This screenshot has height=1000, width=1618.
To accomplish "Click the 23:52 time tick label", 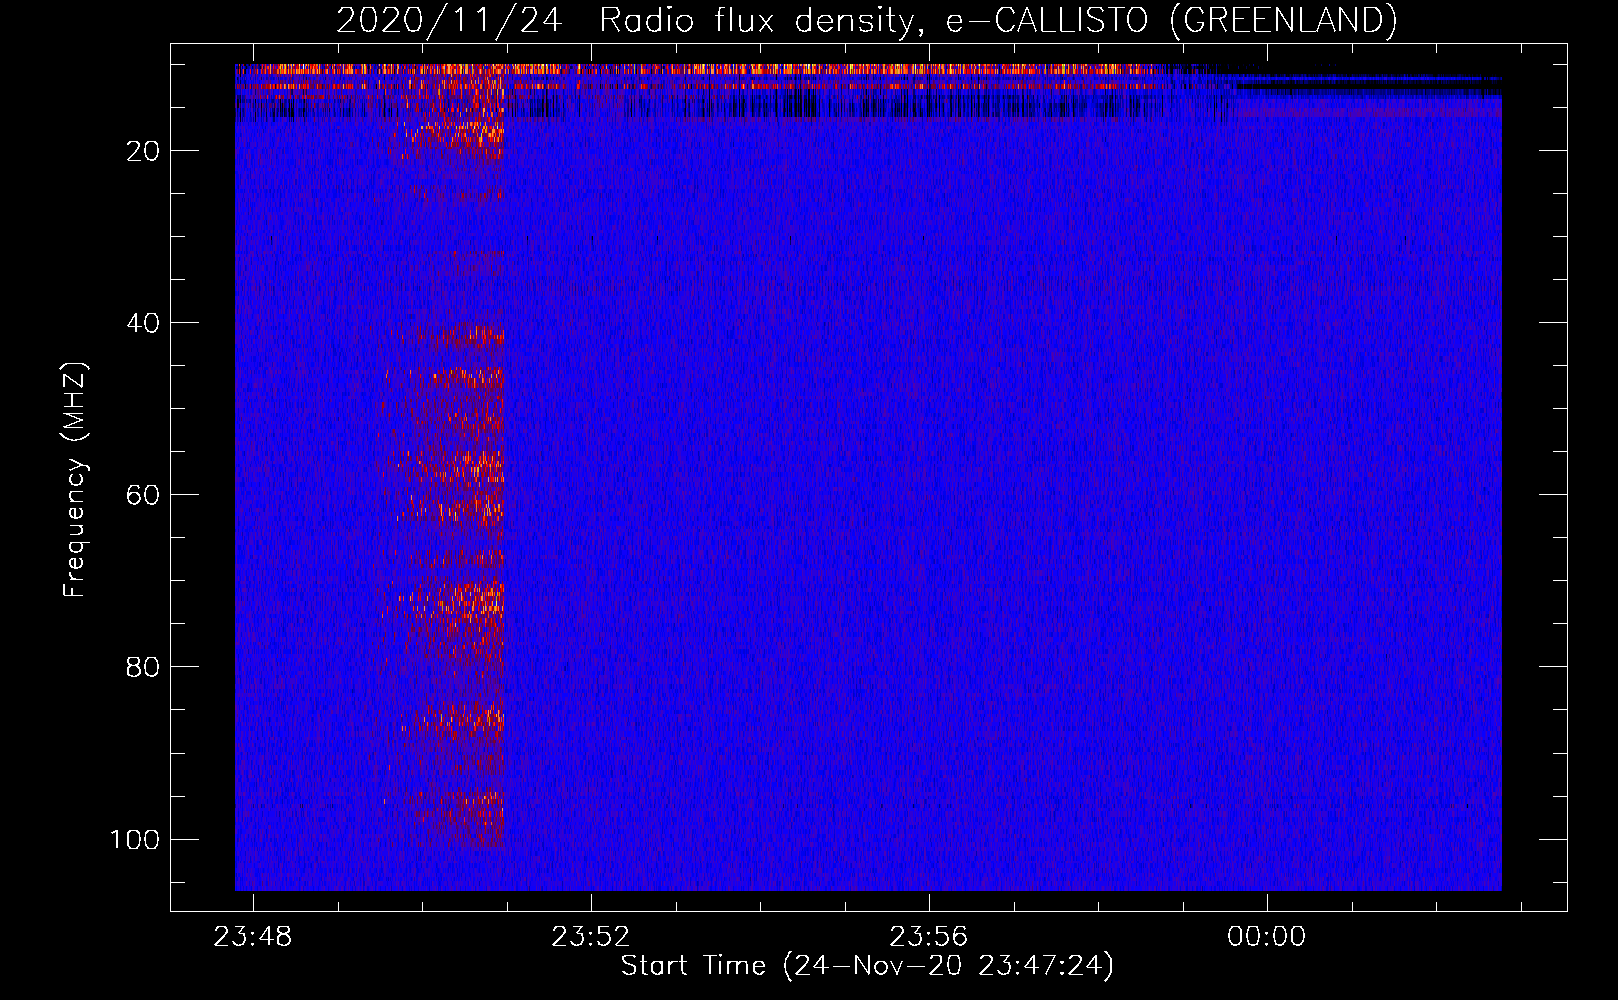I will click(591, 937).
